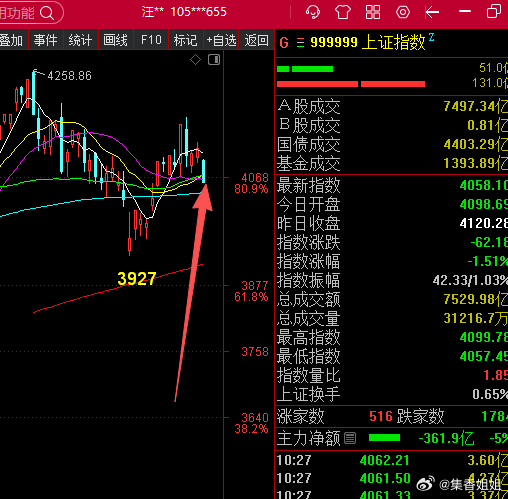Minimize the trading software window

(x=465, y=12)
